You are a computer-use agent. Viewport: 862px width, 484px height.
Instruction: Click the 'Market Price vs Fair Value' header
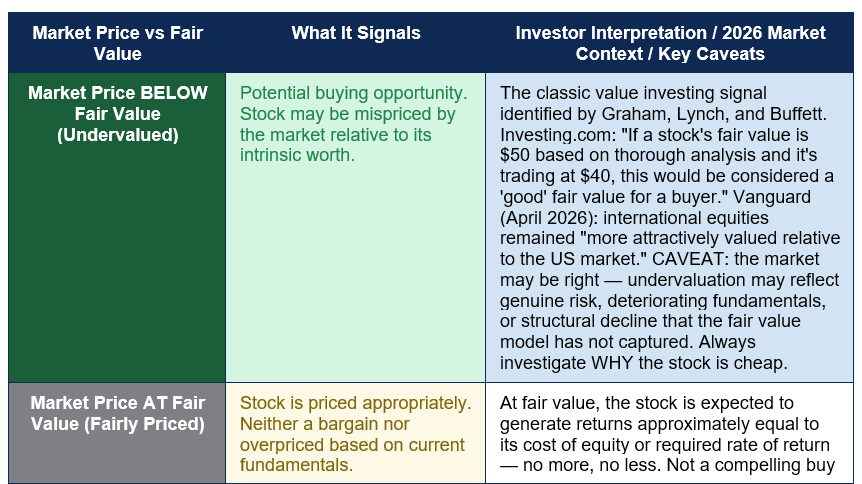117,43
